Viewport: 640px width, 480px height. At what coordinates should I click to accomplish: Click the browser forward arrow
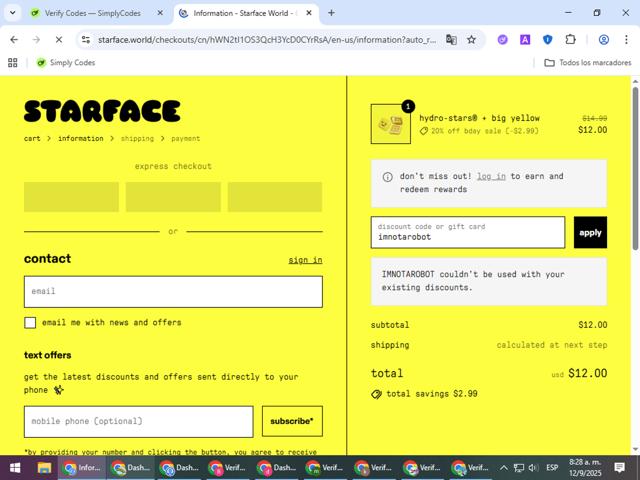point(36,40)
